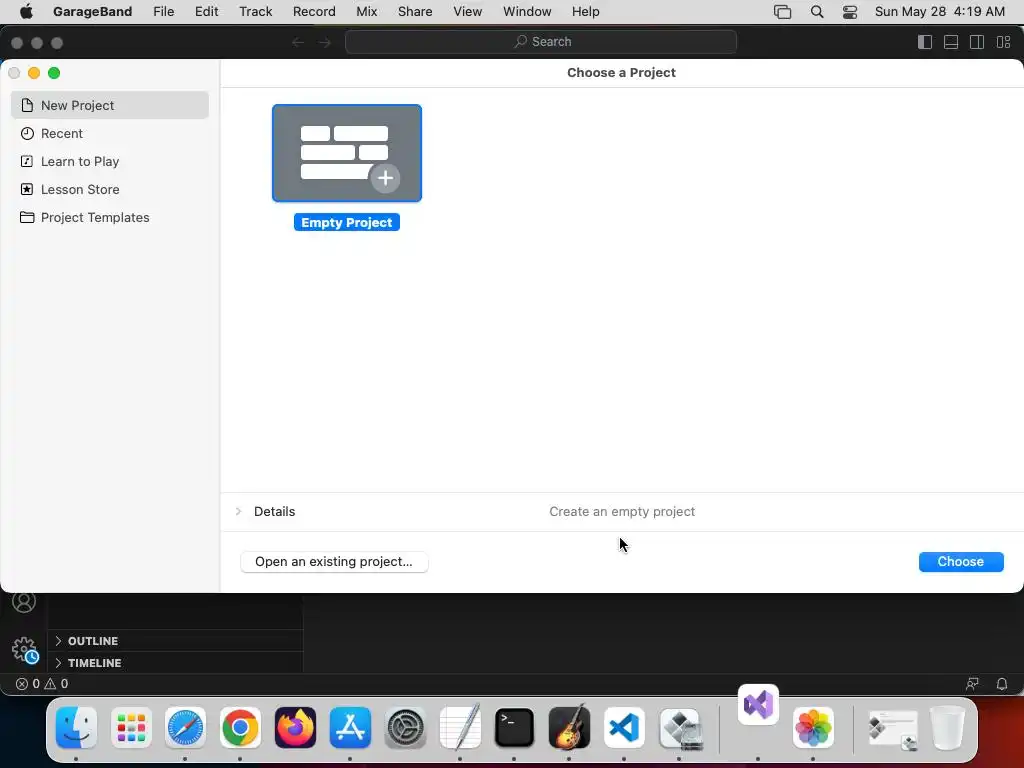Click the Project Templates folder icon
Viewport: 1024px width, 768px height.
tap(27, 217)
